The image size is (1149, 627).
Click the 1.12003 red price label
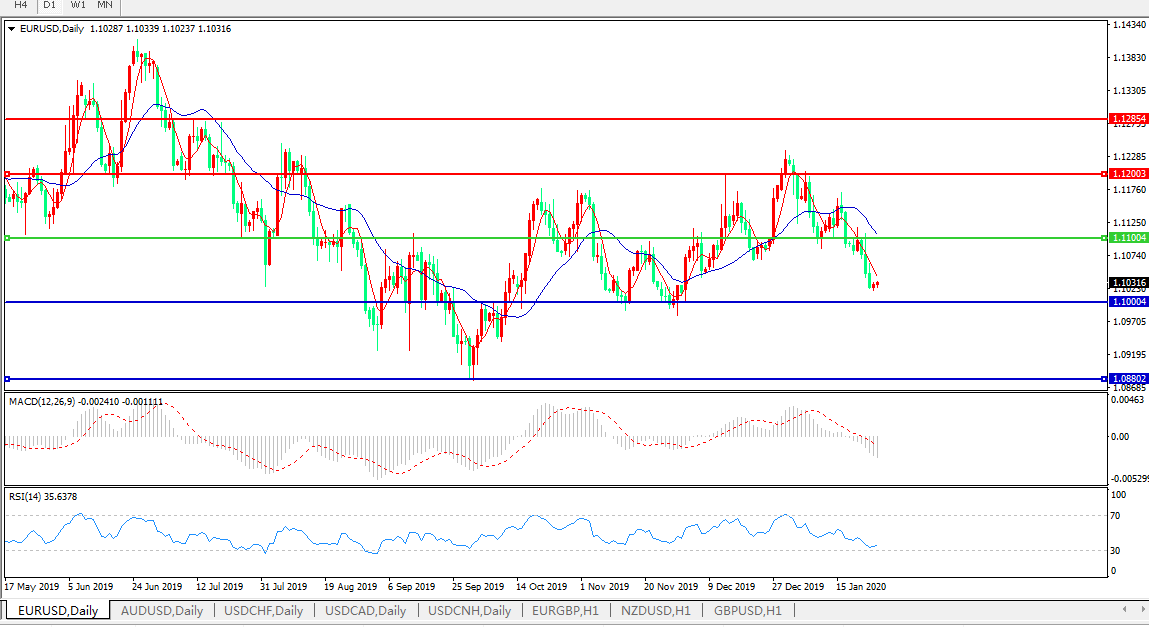point(1129,174)
